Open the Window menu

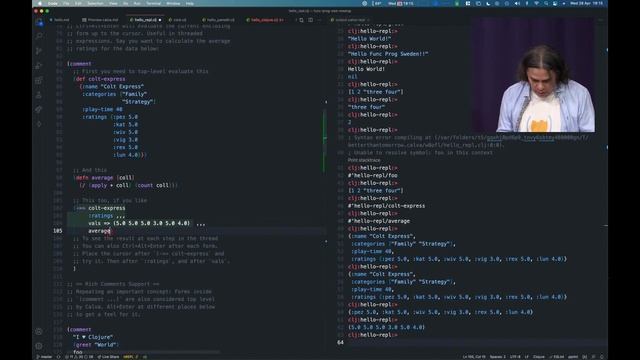(x=173, y=3)
